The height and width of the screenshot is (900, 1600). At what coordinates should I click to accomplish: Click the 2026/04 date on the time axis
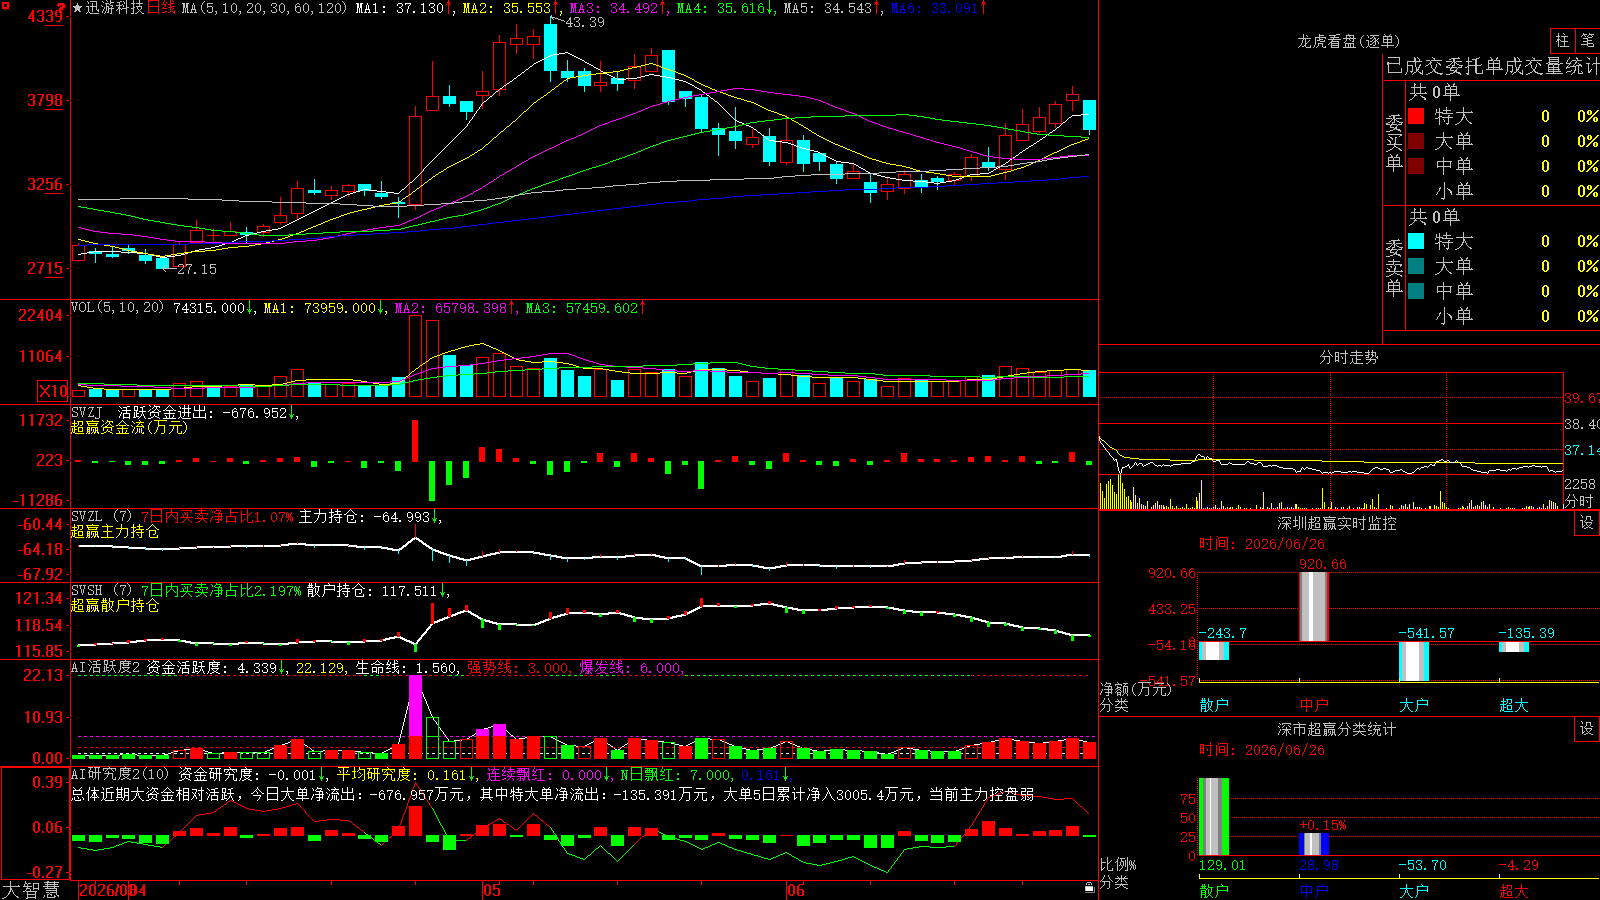pos(113,890)
